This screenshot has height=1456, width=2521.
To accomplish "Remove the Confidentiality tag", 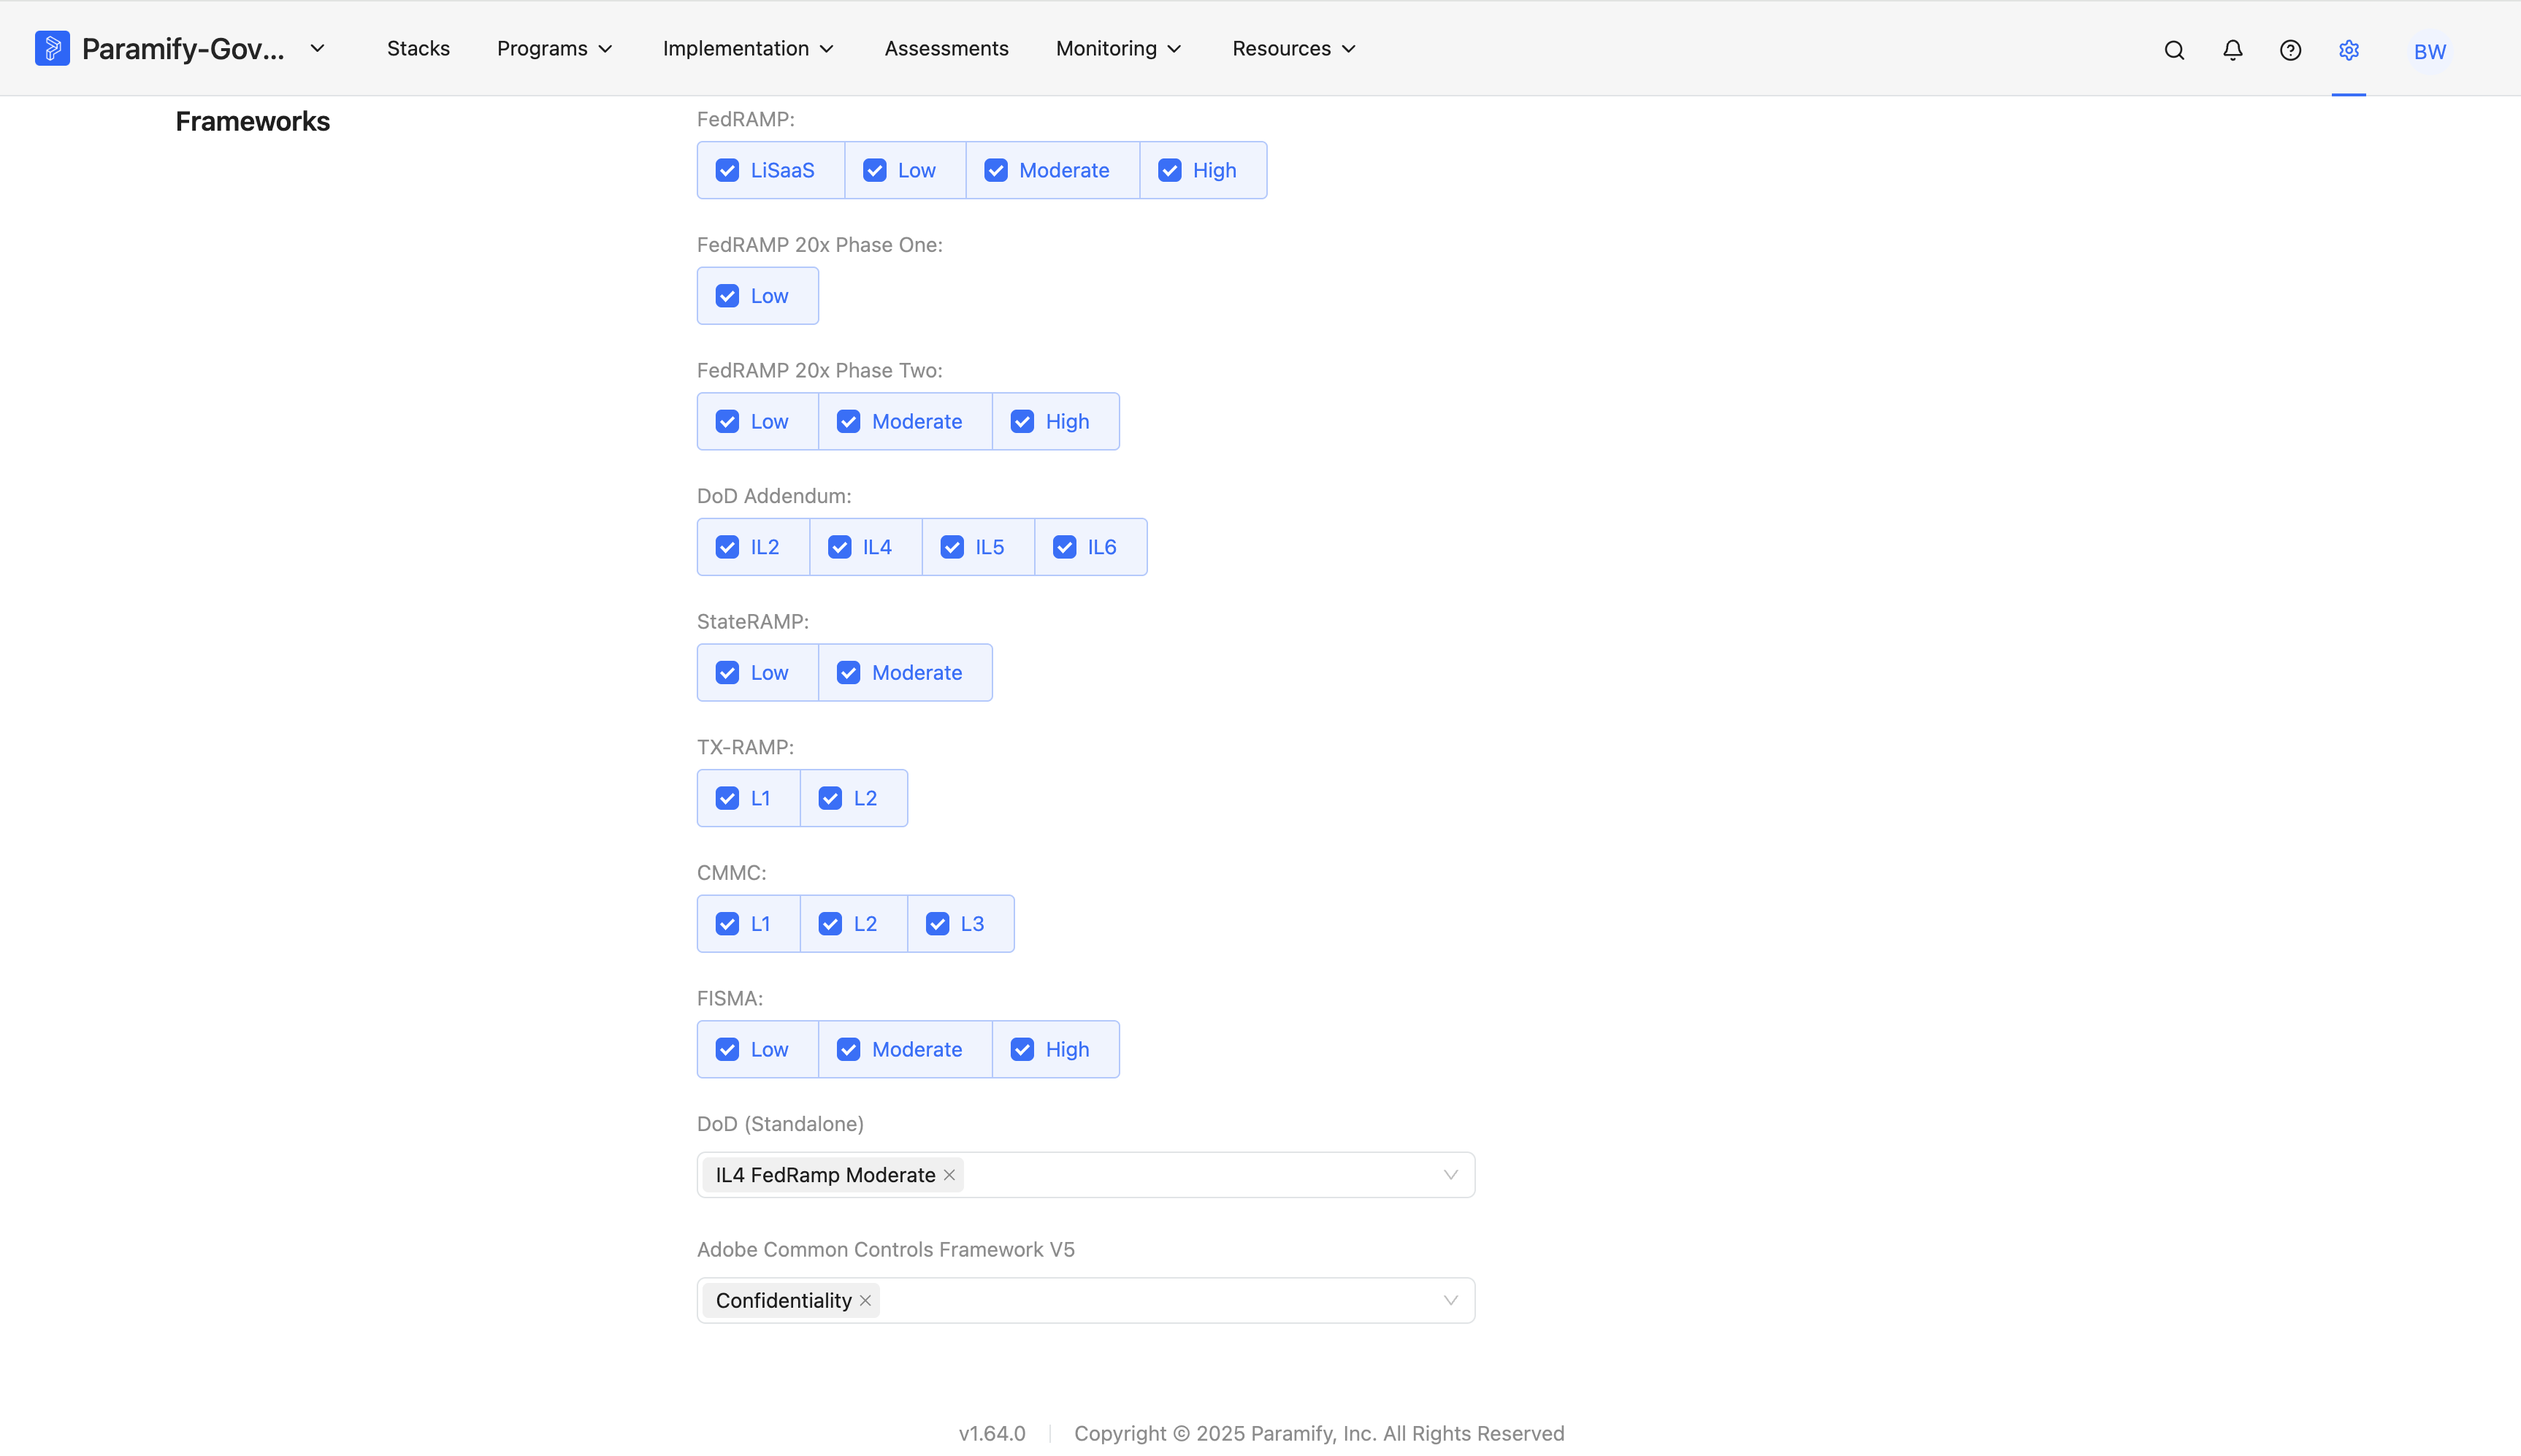I will coord(865,1301).
